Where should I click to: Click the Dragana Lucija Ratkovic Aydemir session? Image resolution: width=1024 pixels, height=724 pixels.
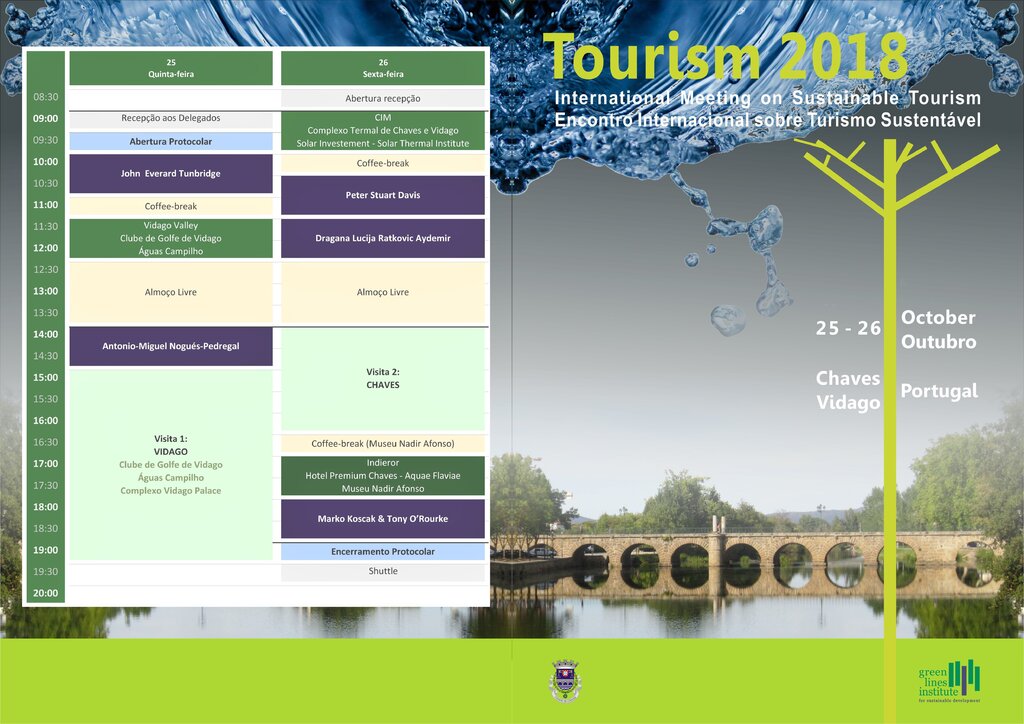pyautogui.click(x=382, y=238)
